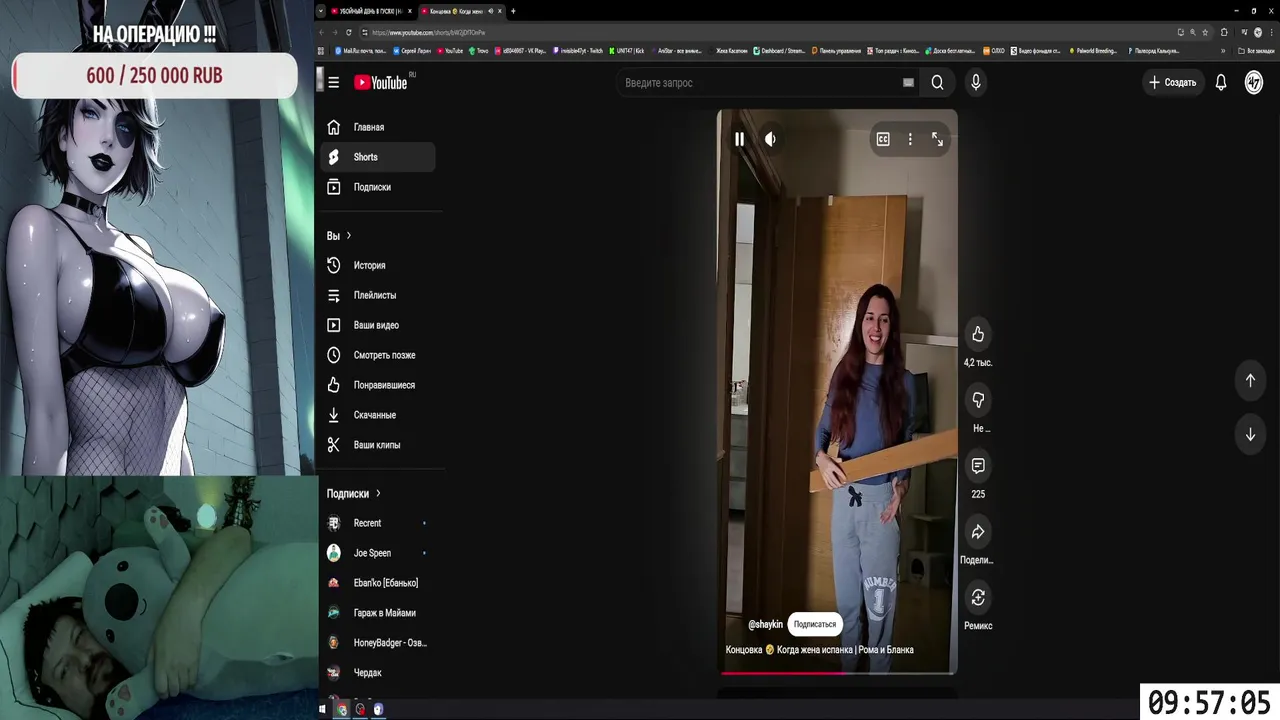Open the HoneyBadger subscription channel
The width and height of the screenshot is (1280, 720).
[x=380, y=643]
